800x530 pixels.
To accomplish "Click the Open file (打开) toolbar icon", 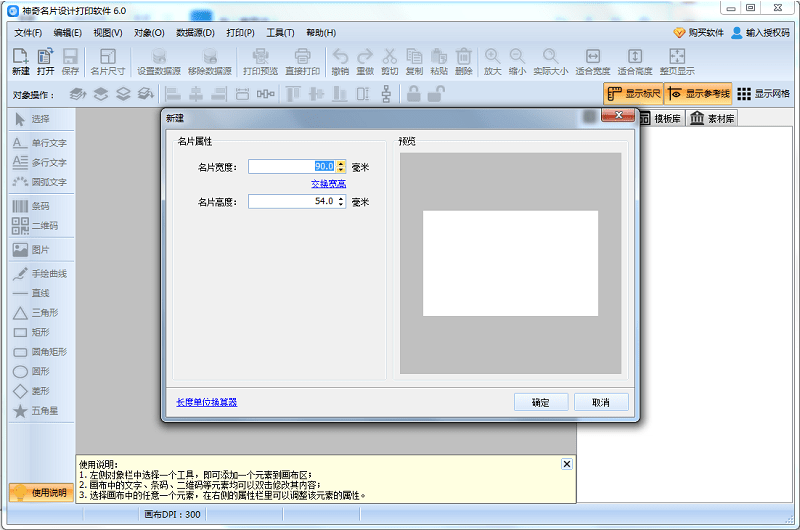I will point(46,61).
